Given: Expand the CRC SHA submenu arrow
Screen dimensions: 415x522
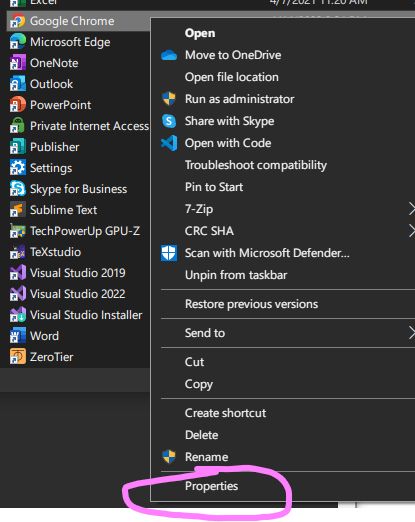Looking at the screenshot, I should pos(412,231).
